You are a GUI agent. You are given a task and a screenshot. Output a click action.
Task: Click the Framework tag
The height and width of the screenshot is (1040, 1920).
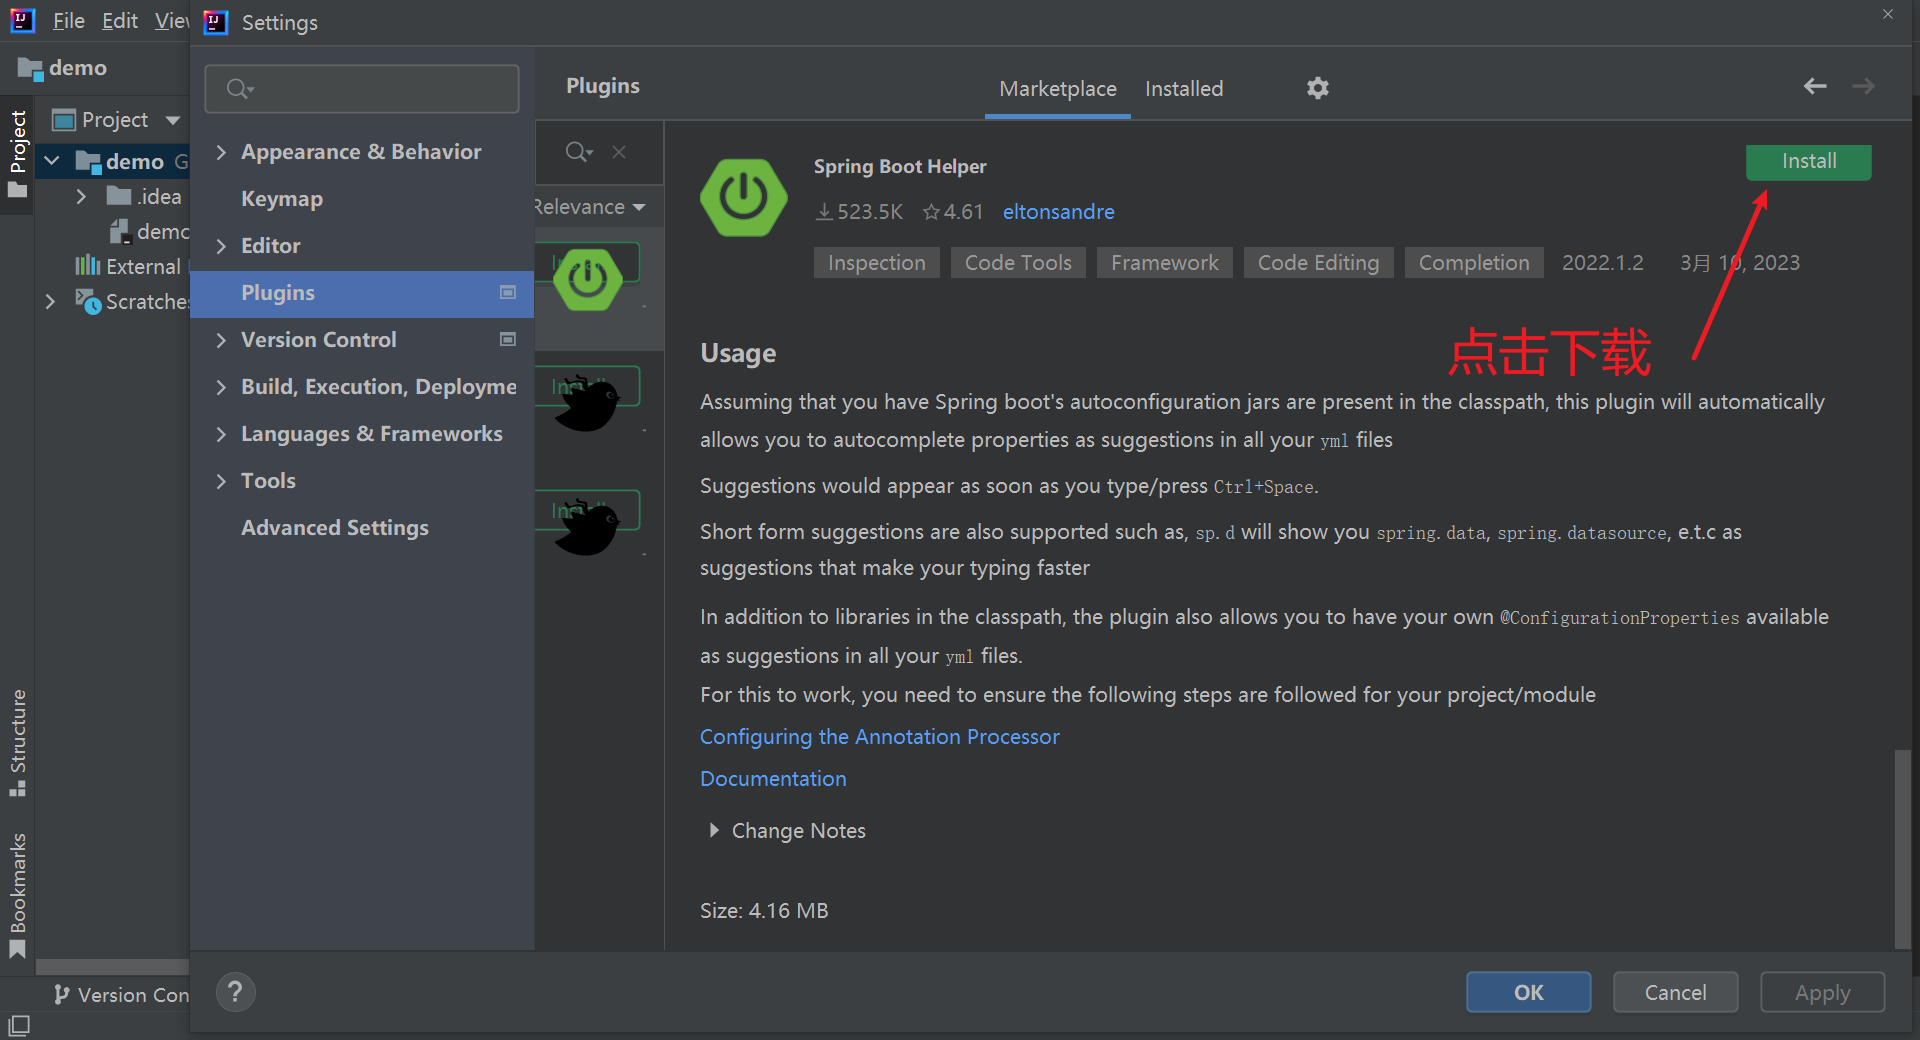tap(1165, 263)
